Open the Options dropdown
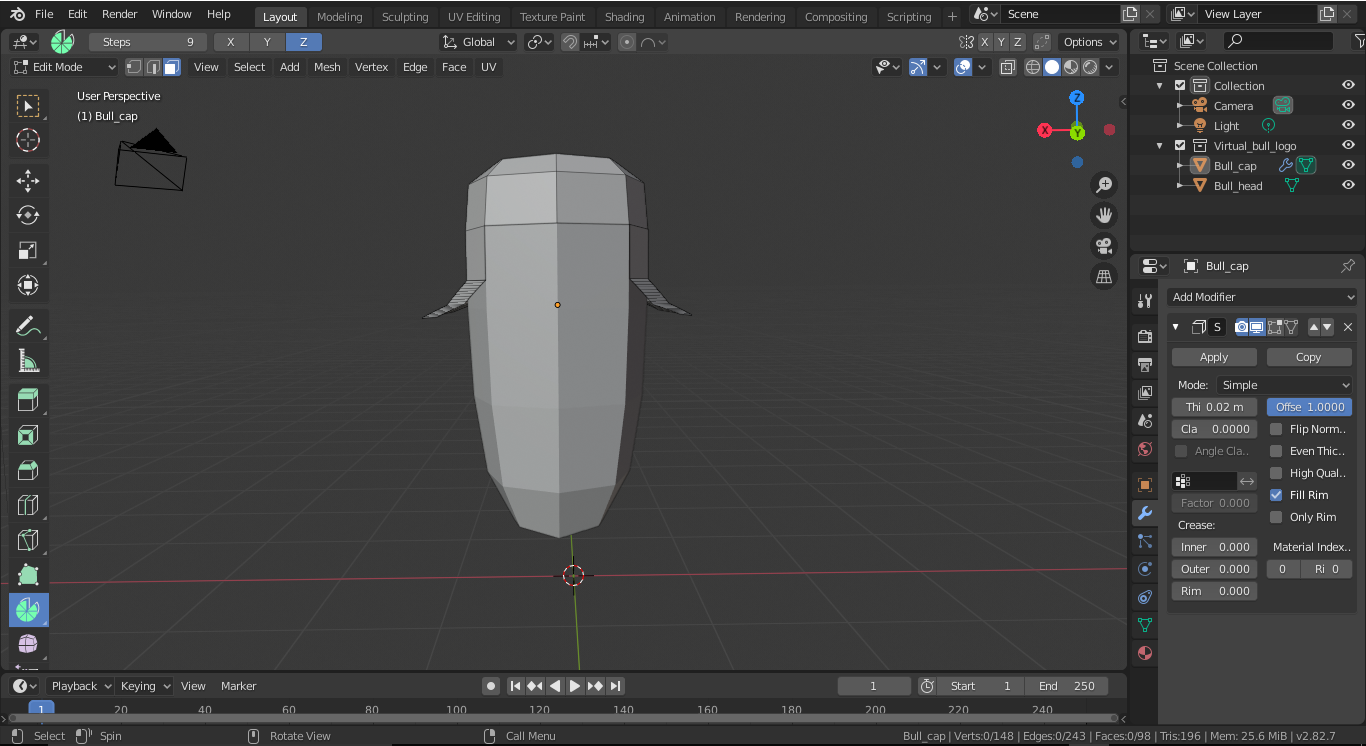1366x746 pixels. (x=1089, y=42)
